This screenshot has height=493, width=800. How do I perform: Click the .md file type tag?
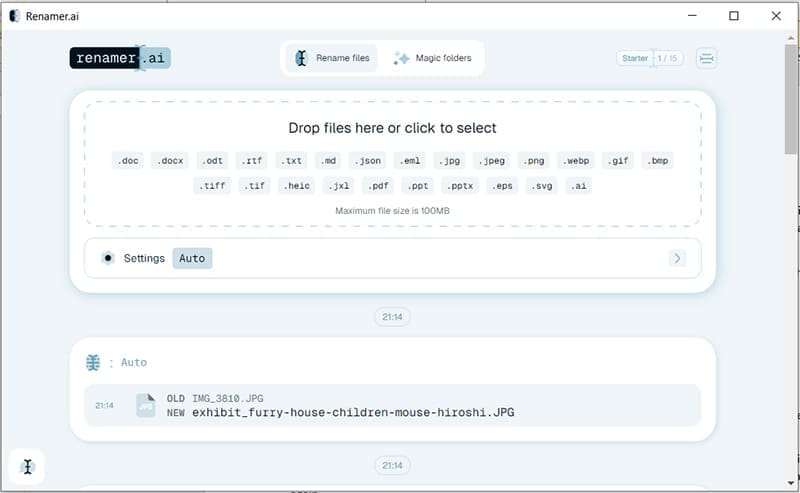point(328,161)
